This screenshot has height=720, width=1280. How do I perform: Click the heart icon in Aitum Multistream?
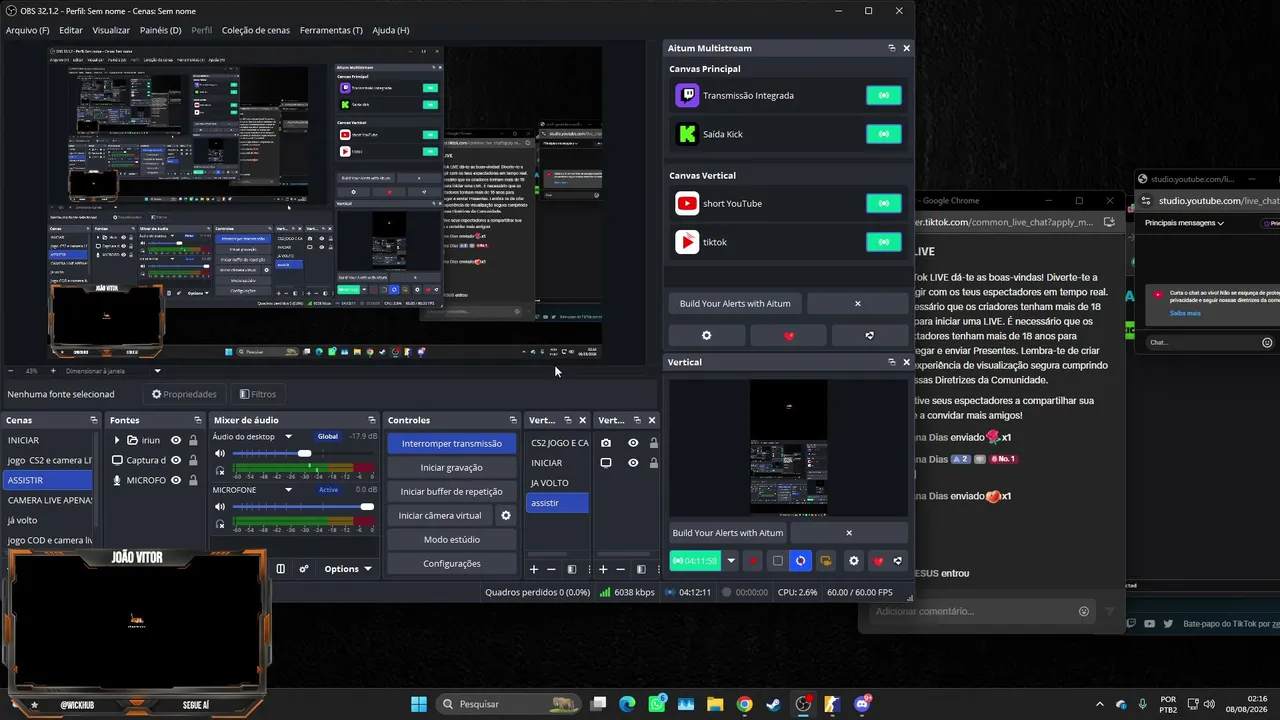point(788,336)
